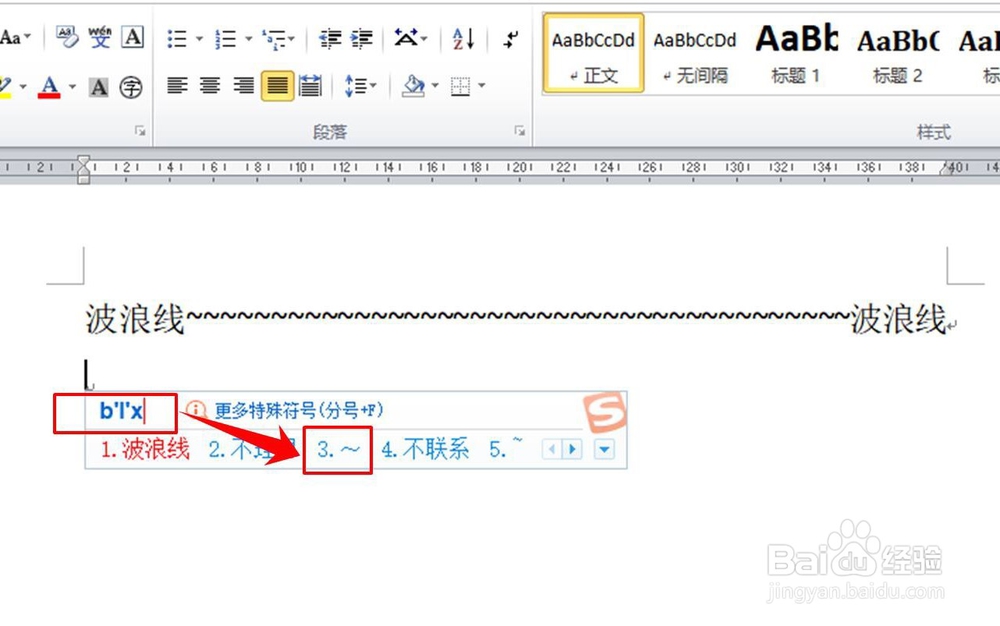Apply multilevel list formatting
Viewport: 1000px width, 626px height.
click(x=275, y=39)
